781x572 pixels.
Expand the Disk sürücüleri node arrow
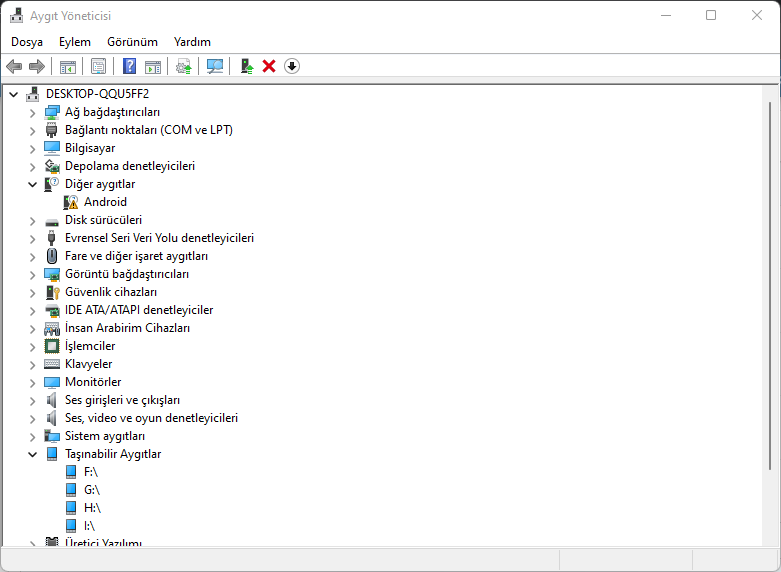pos(32,221)
